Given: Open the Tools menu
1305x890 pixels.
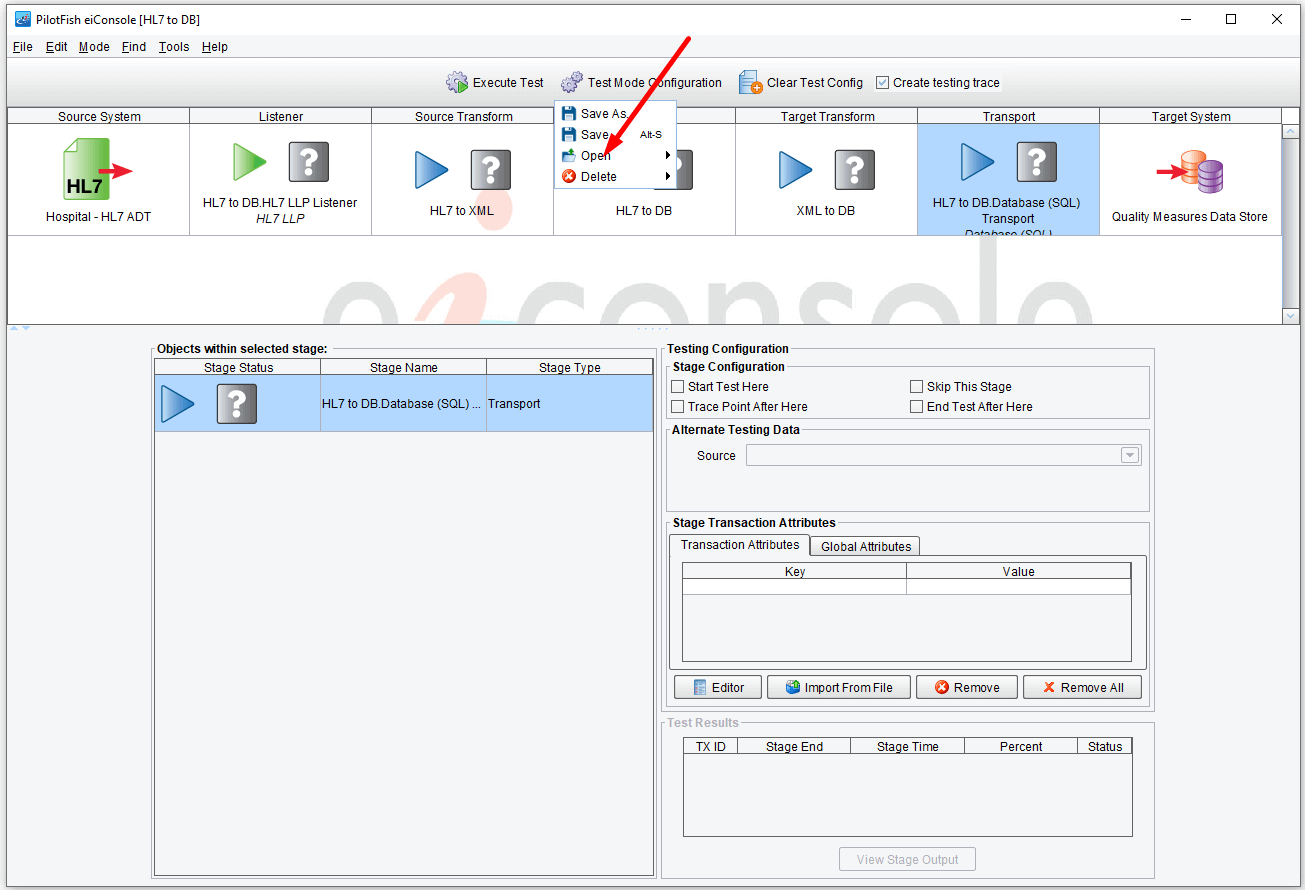Looking at the screenshot, I should point(174,47).
